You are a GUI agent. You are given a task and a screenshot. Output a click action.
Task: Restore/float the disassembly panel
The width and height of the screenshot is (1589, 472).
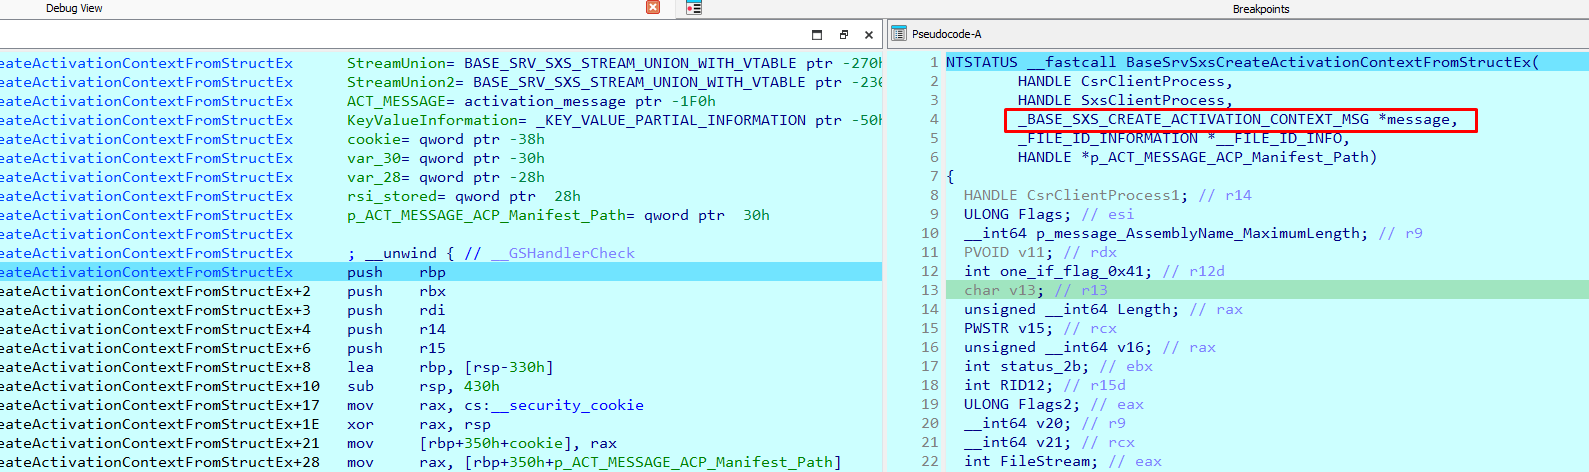(x=843, y=35)
